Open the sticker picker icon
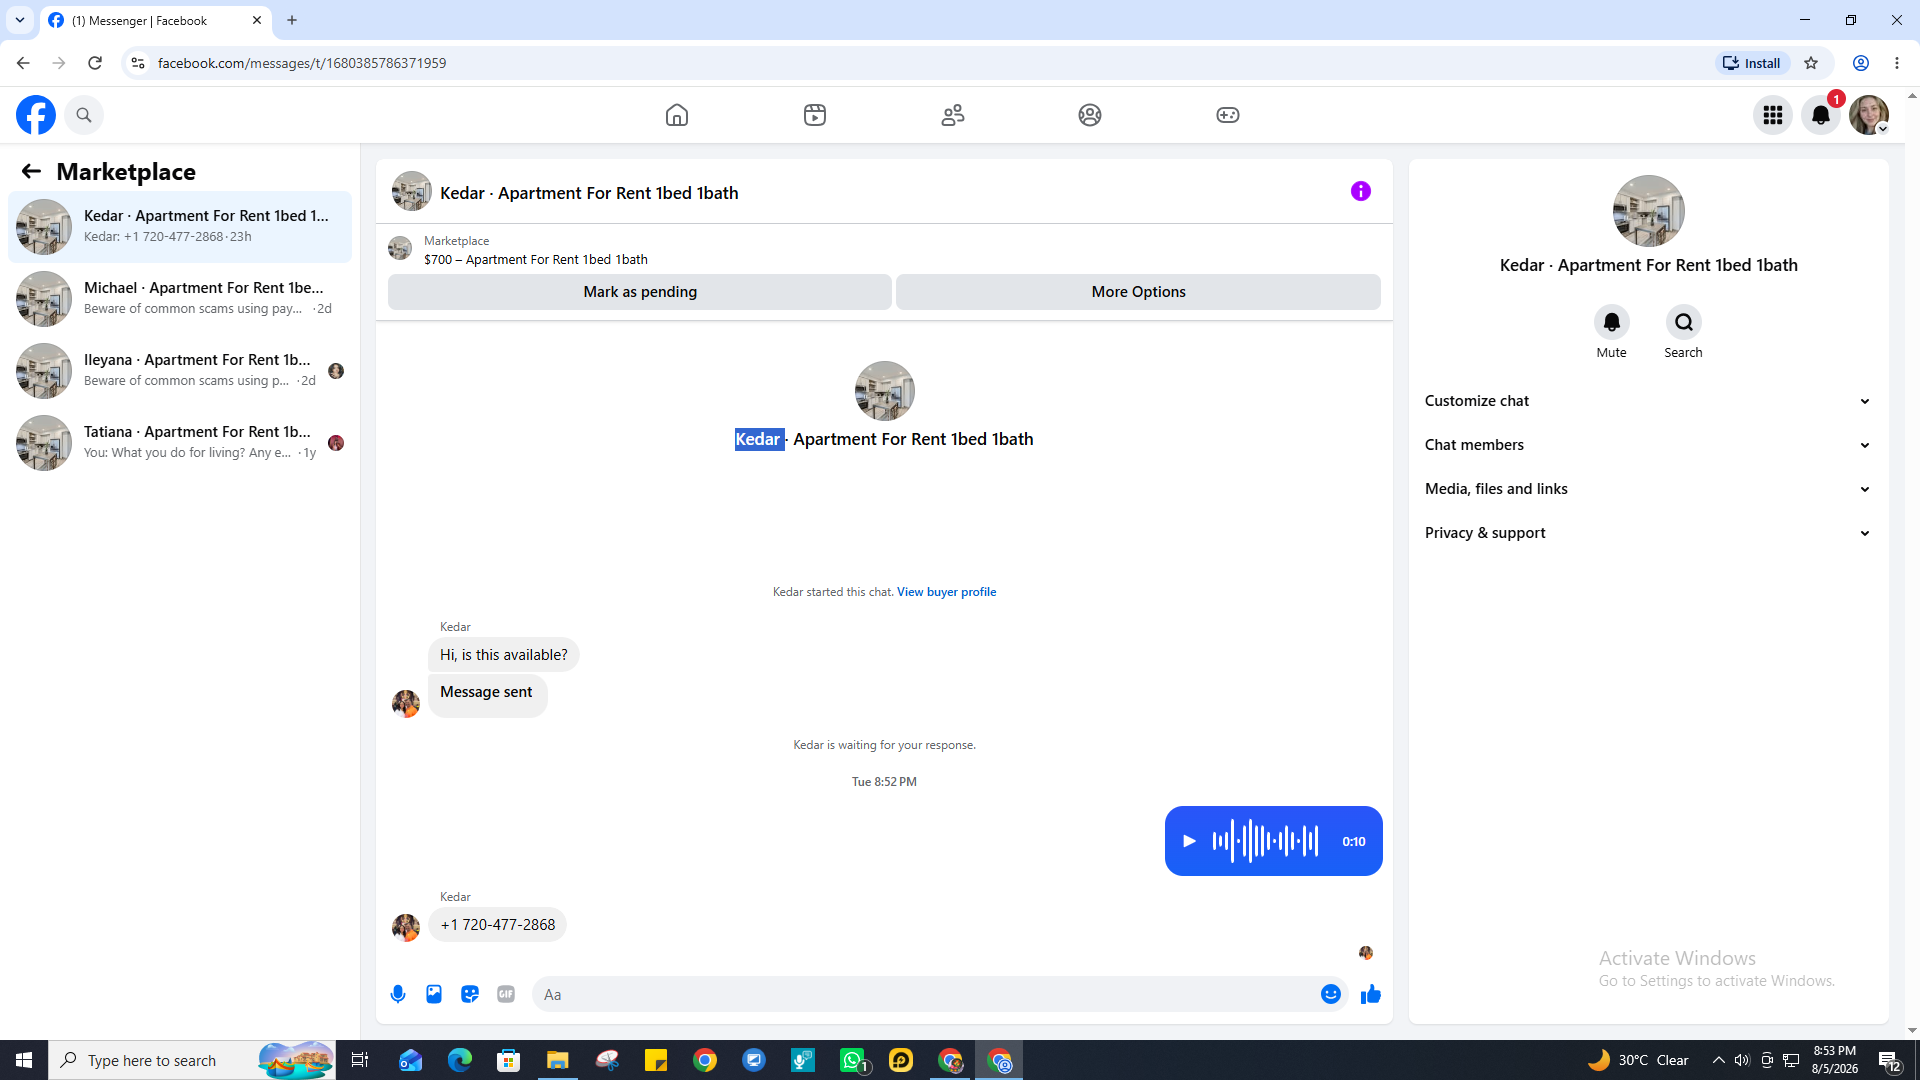This screenshot has height=1080, width=1920. 470,994
